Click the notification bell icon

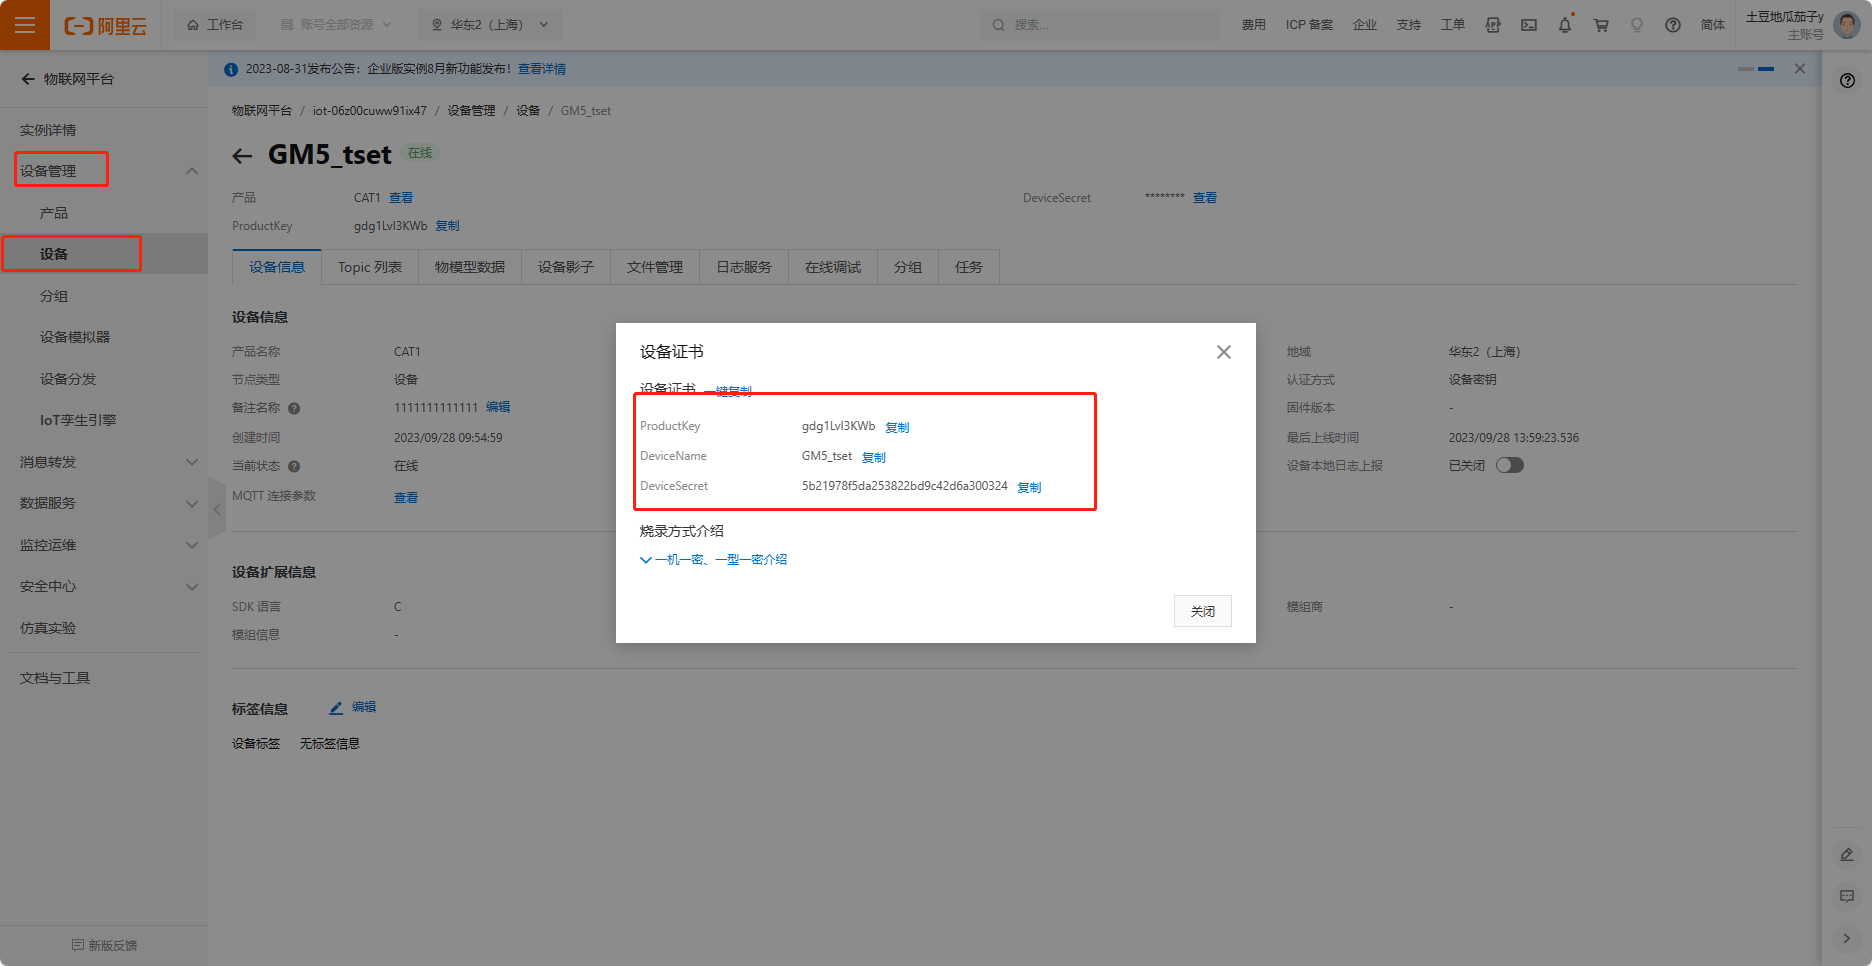click(1564, 25)
